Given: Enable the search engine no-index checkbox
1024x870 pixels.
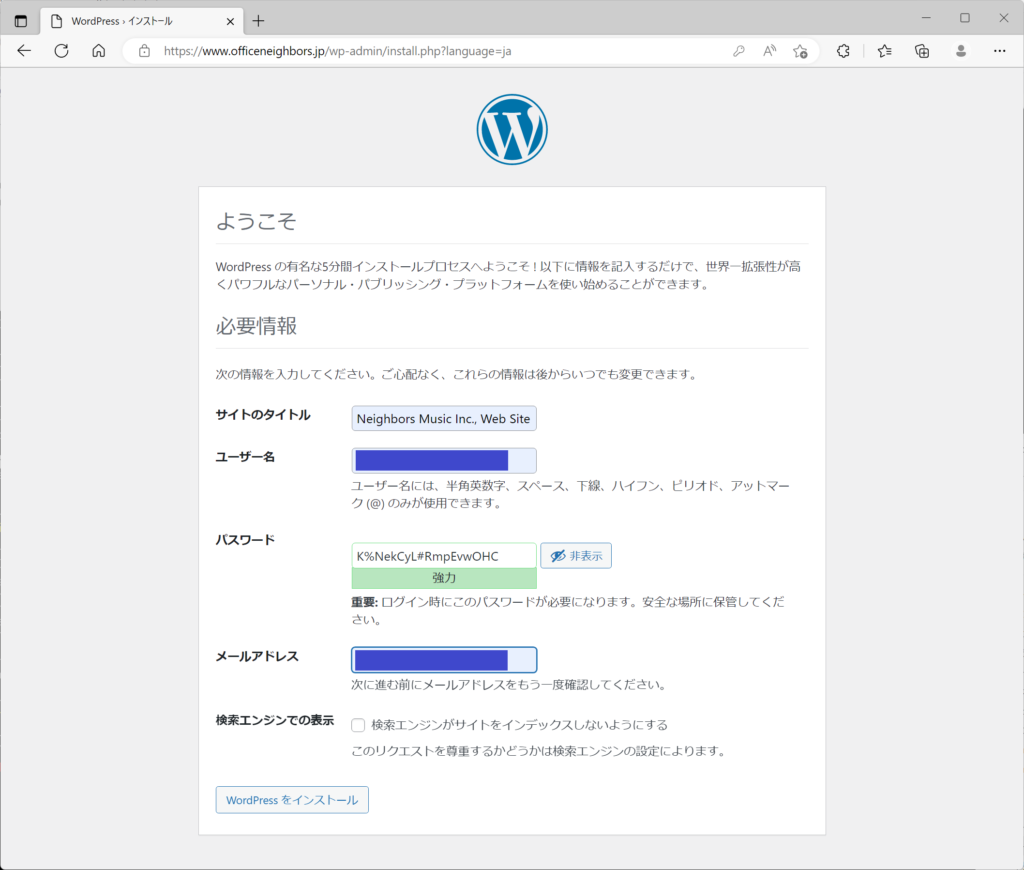Looking at the screenshot, I should tap(358, 725).
